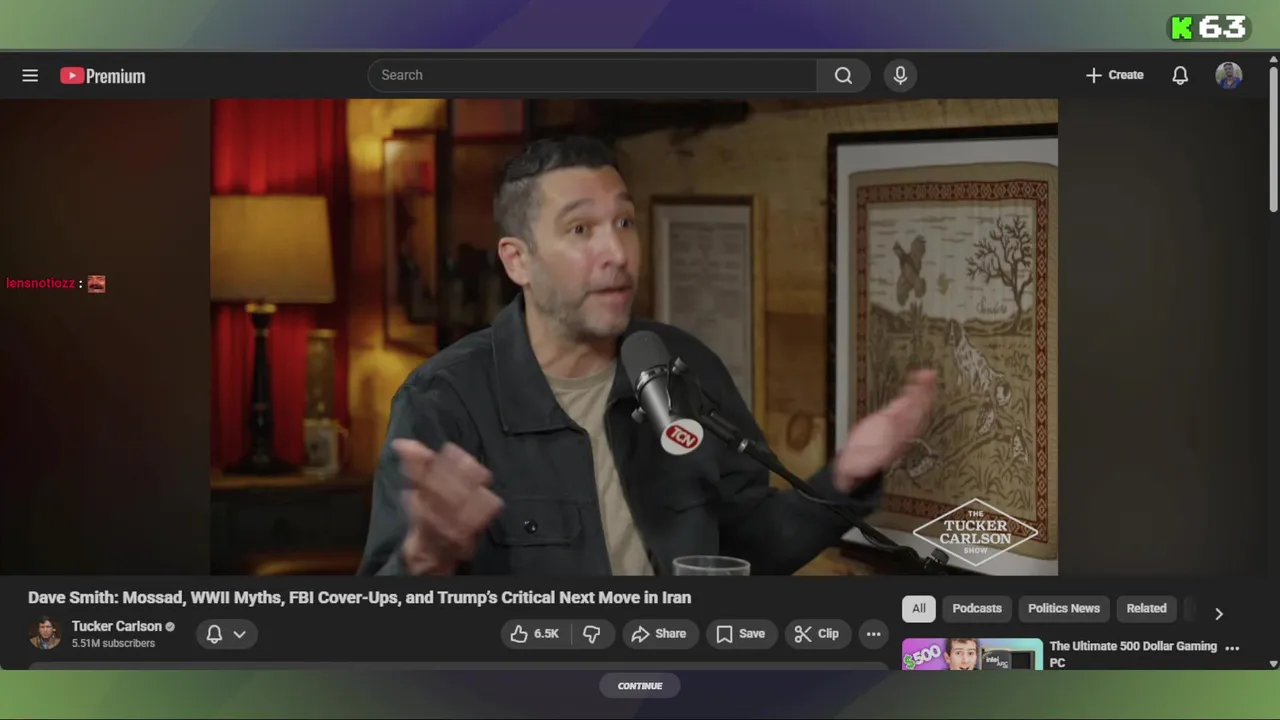Show more filter chips with right arrow
This screenshot has height=720, width=1280.
[x=1218, y=613]
